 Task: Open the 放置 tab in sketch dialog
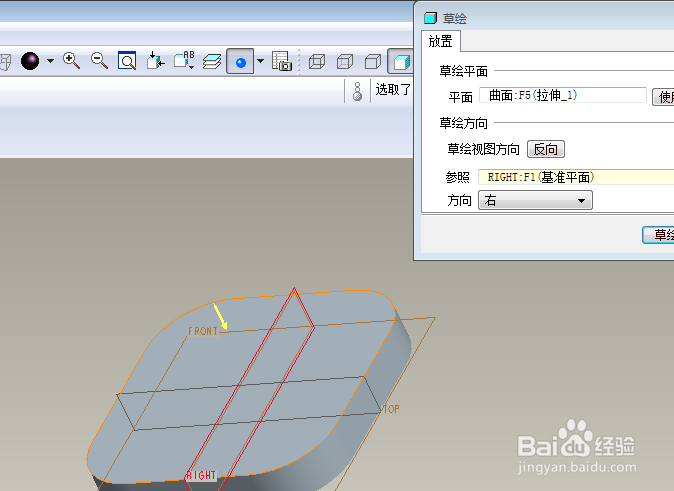click(441, 41)
